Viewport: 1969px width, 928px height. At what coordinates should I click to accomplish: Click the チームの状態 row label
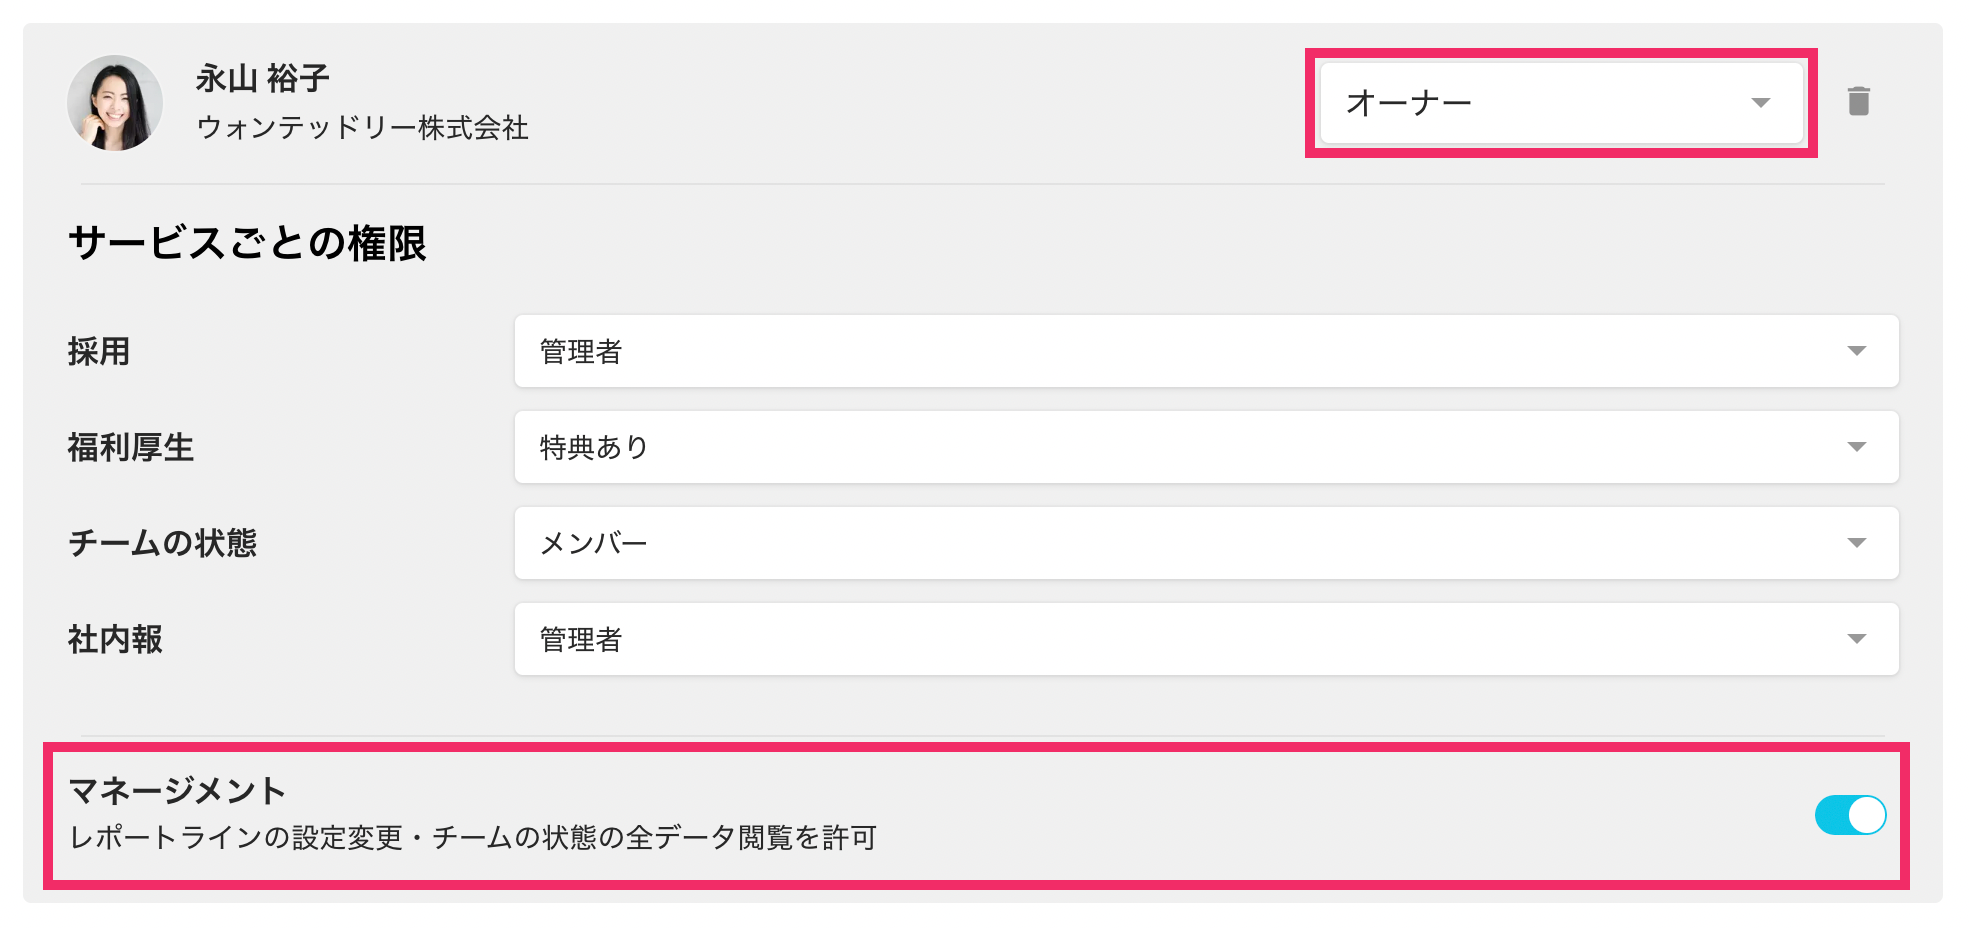(162, 543)
